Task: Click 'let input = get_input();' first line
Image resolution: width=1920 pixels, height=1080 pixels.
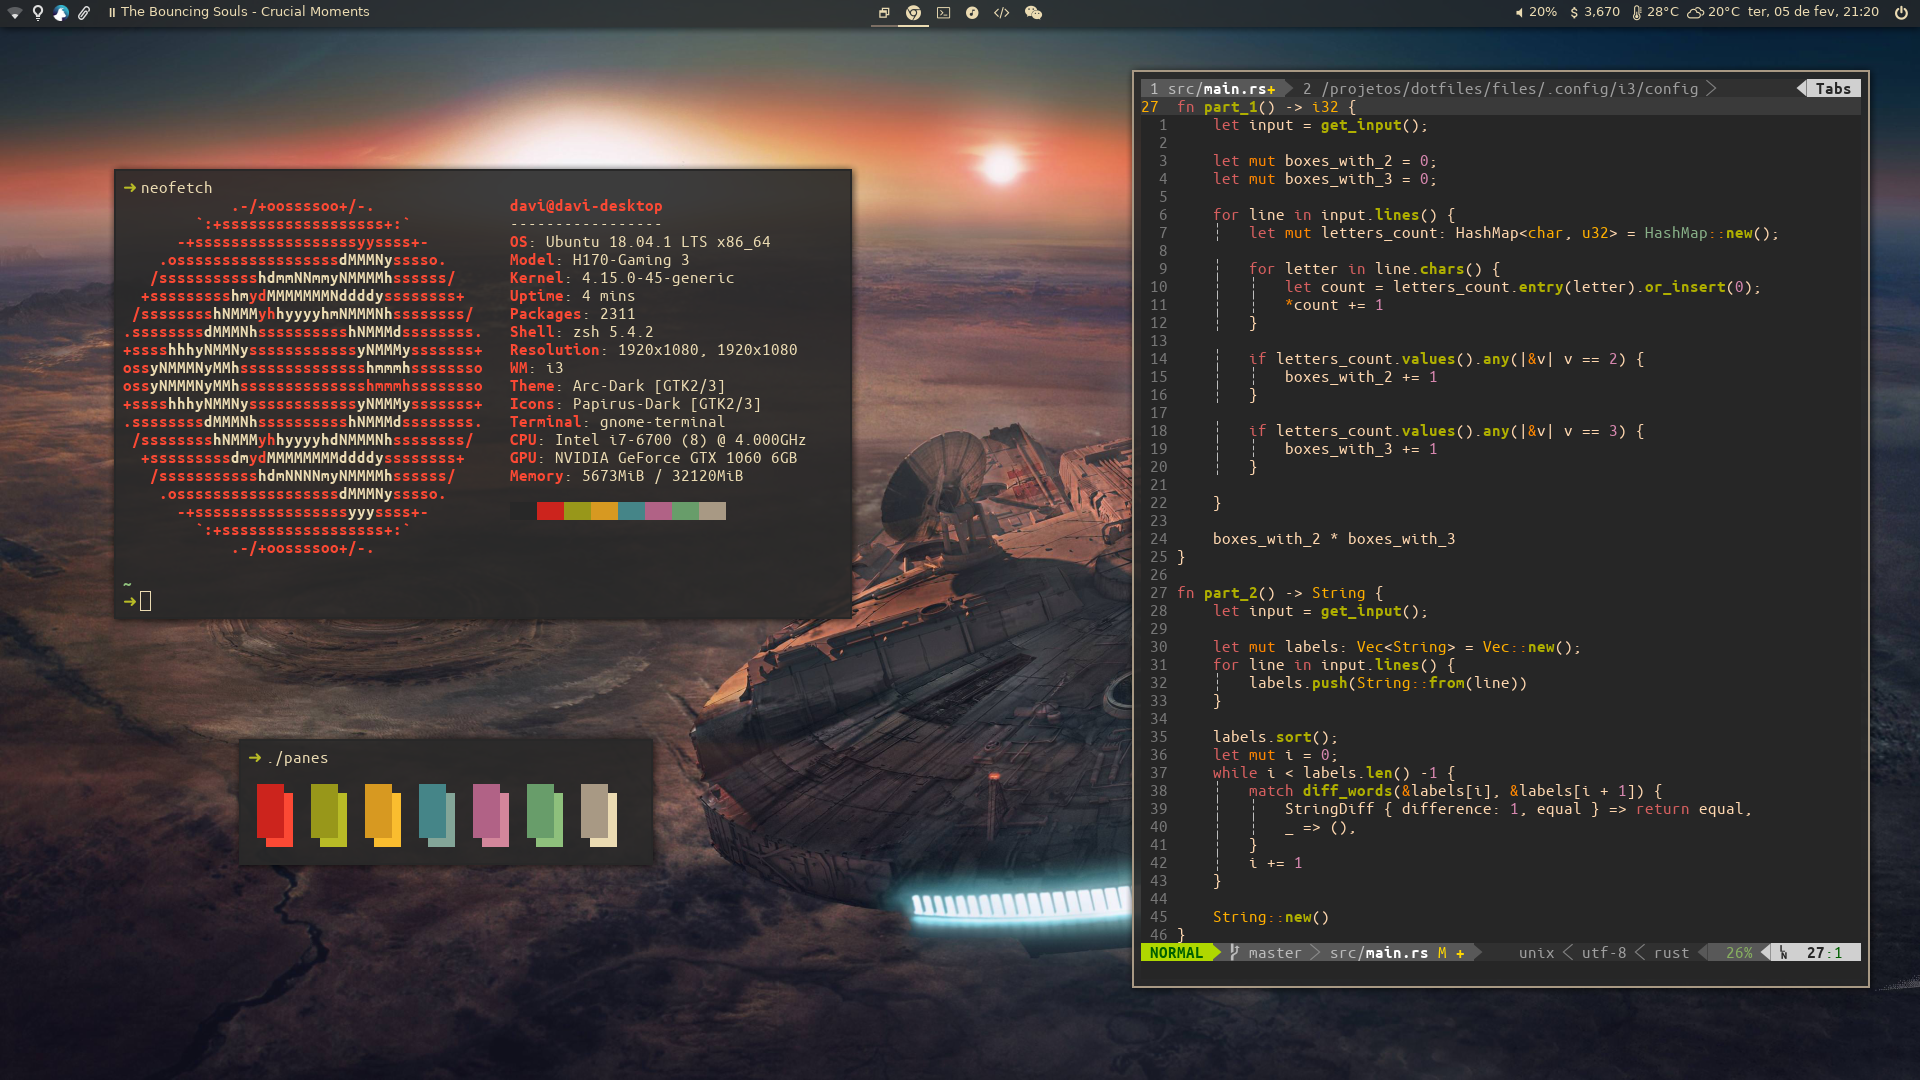Action: click(x=1320, y=125)
